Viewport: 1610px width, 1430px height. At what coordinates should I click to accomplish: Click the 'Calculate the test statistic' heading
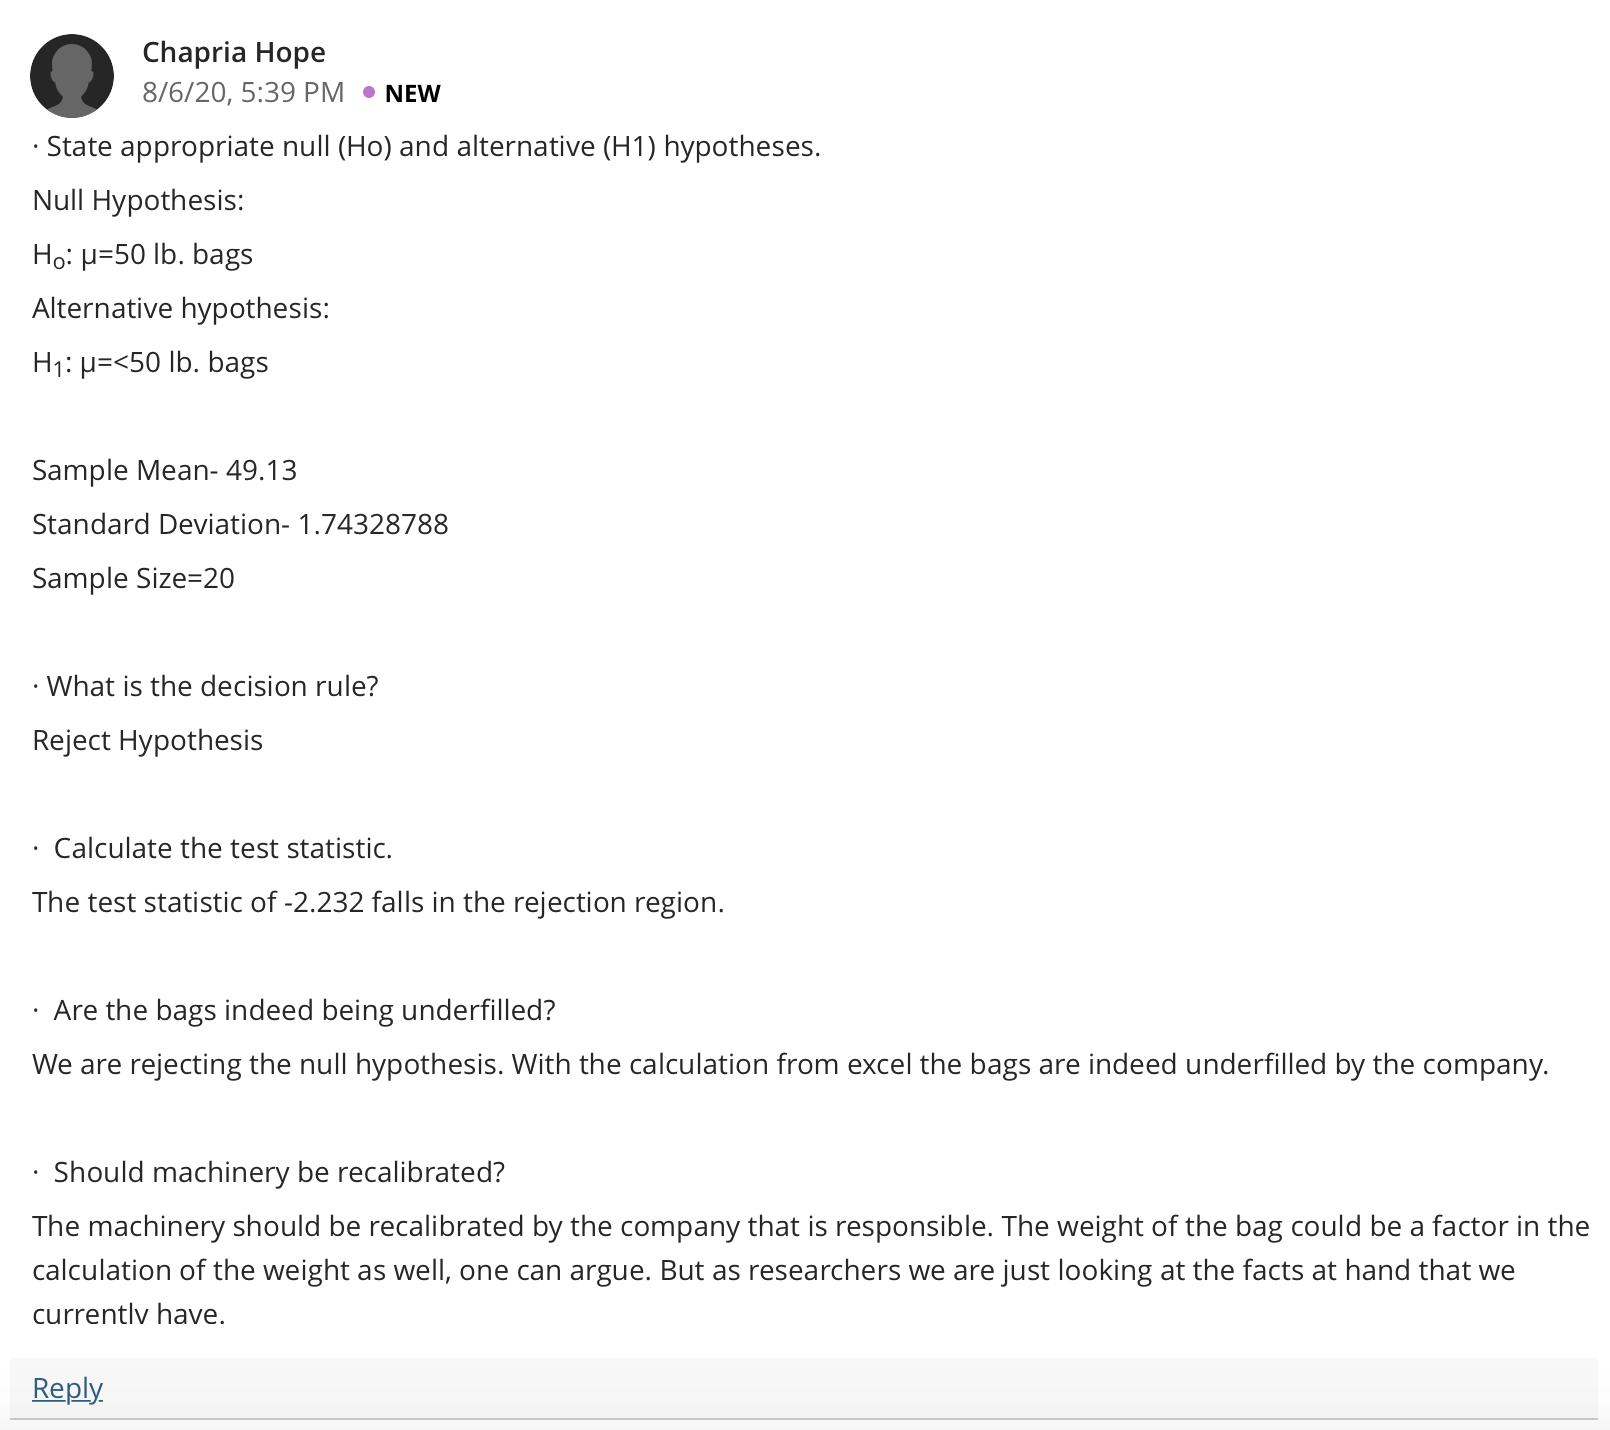213,848
